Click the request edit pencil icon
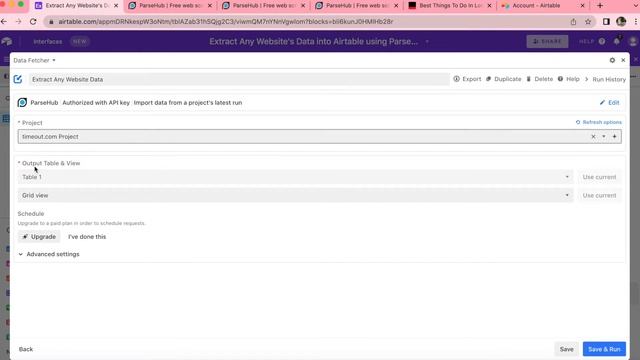 (18, 79)
